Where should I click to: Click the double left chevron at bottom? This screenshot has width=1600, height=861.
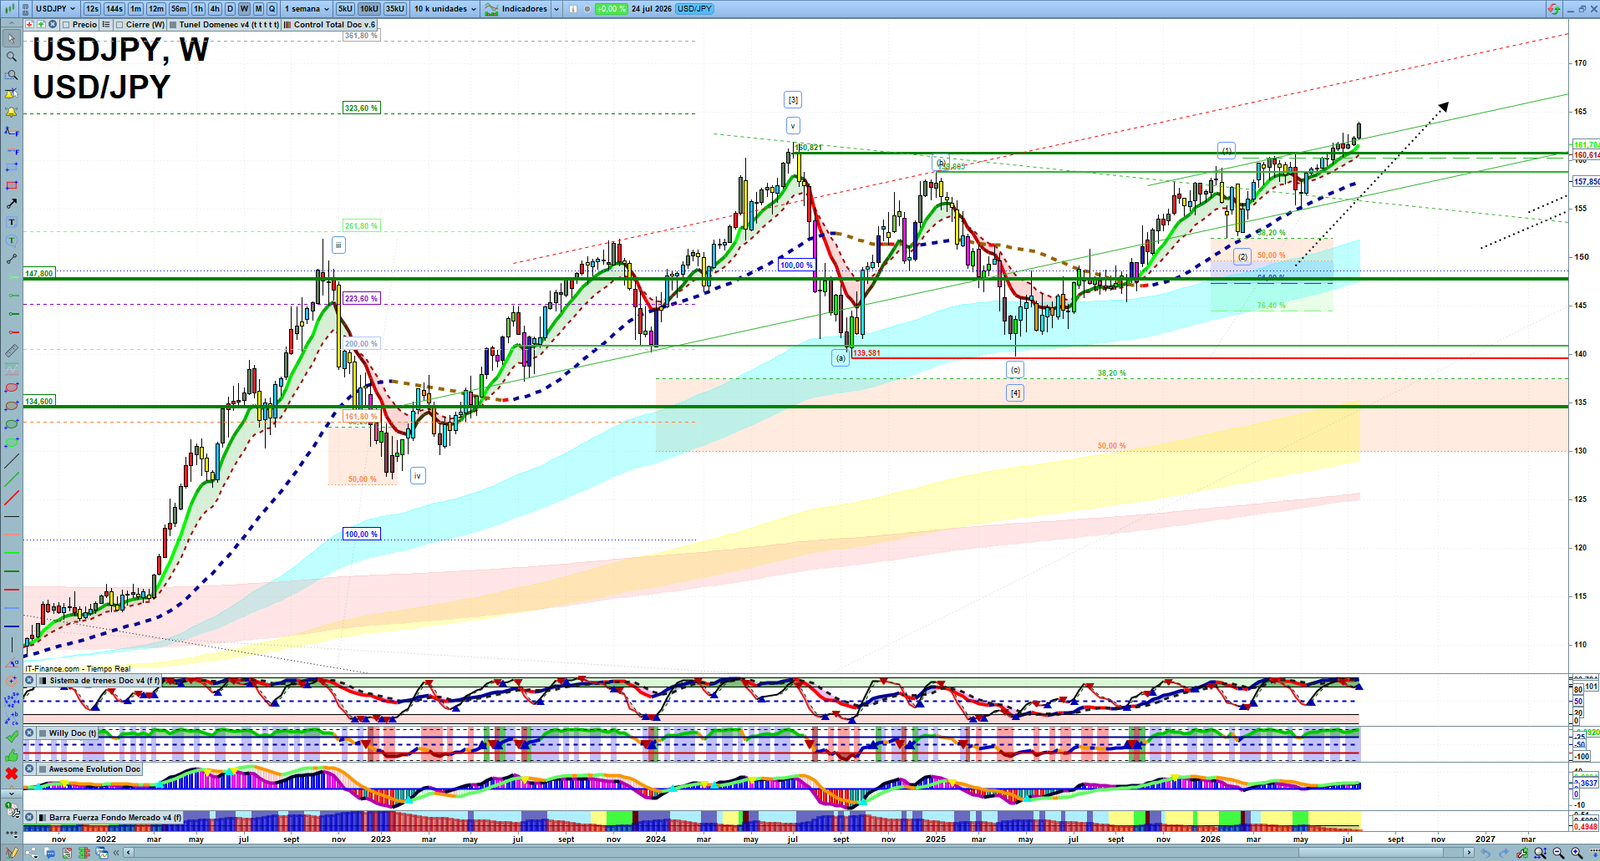point(116,853)
